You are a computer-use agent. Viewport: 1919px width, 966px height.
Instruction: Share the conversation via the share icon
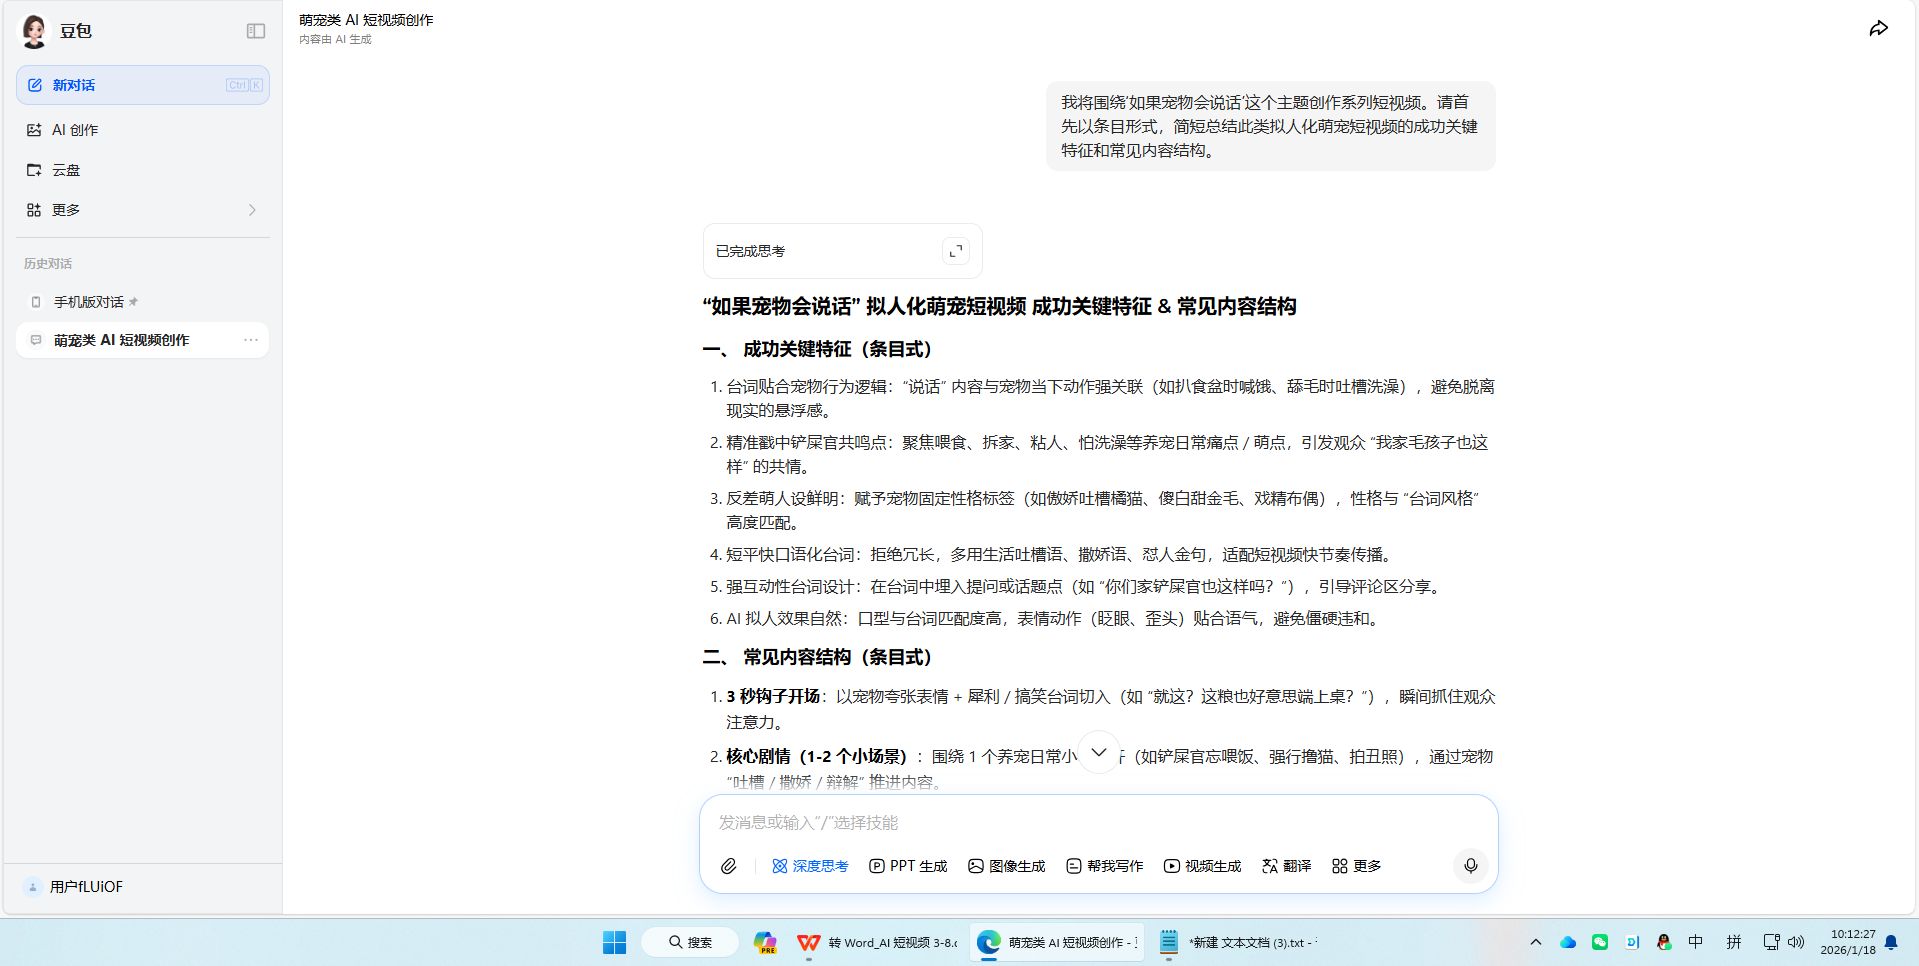coord(1879,28)
